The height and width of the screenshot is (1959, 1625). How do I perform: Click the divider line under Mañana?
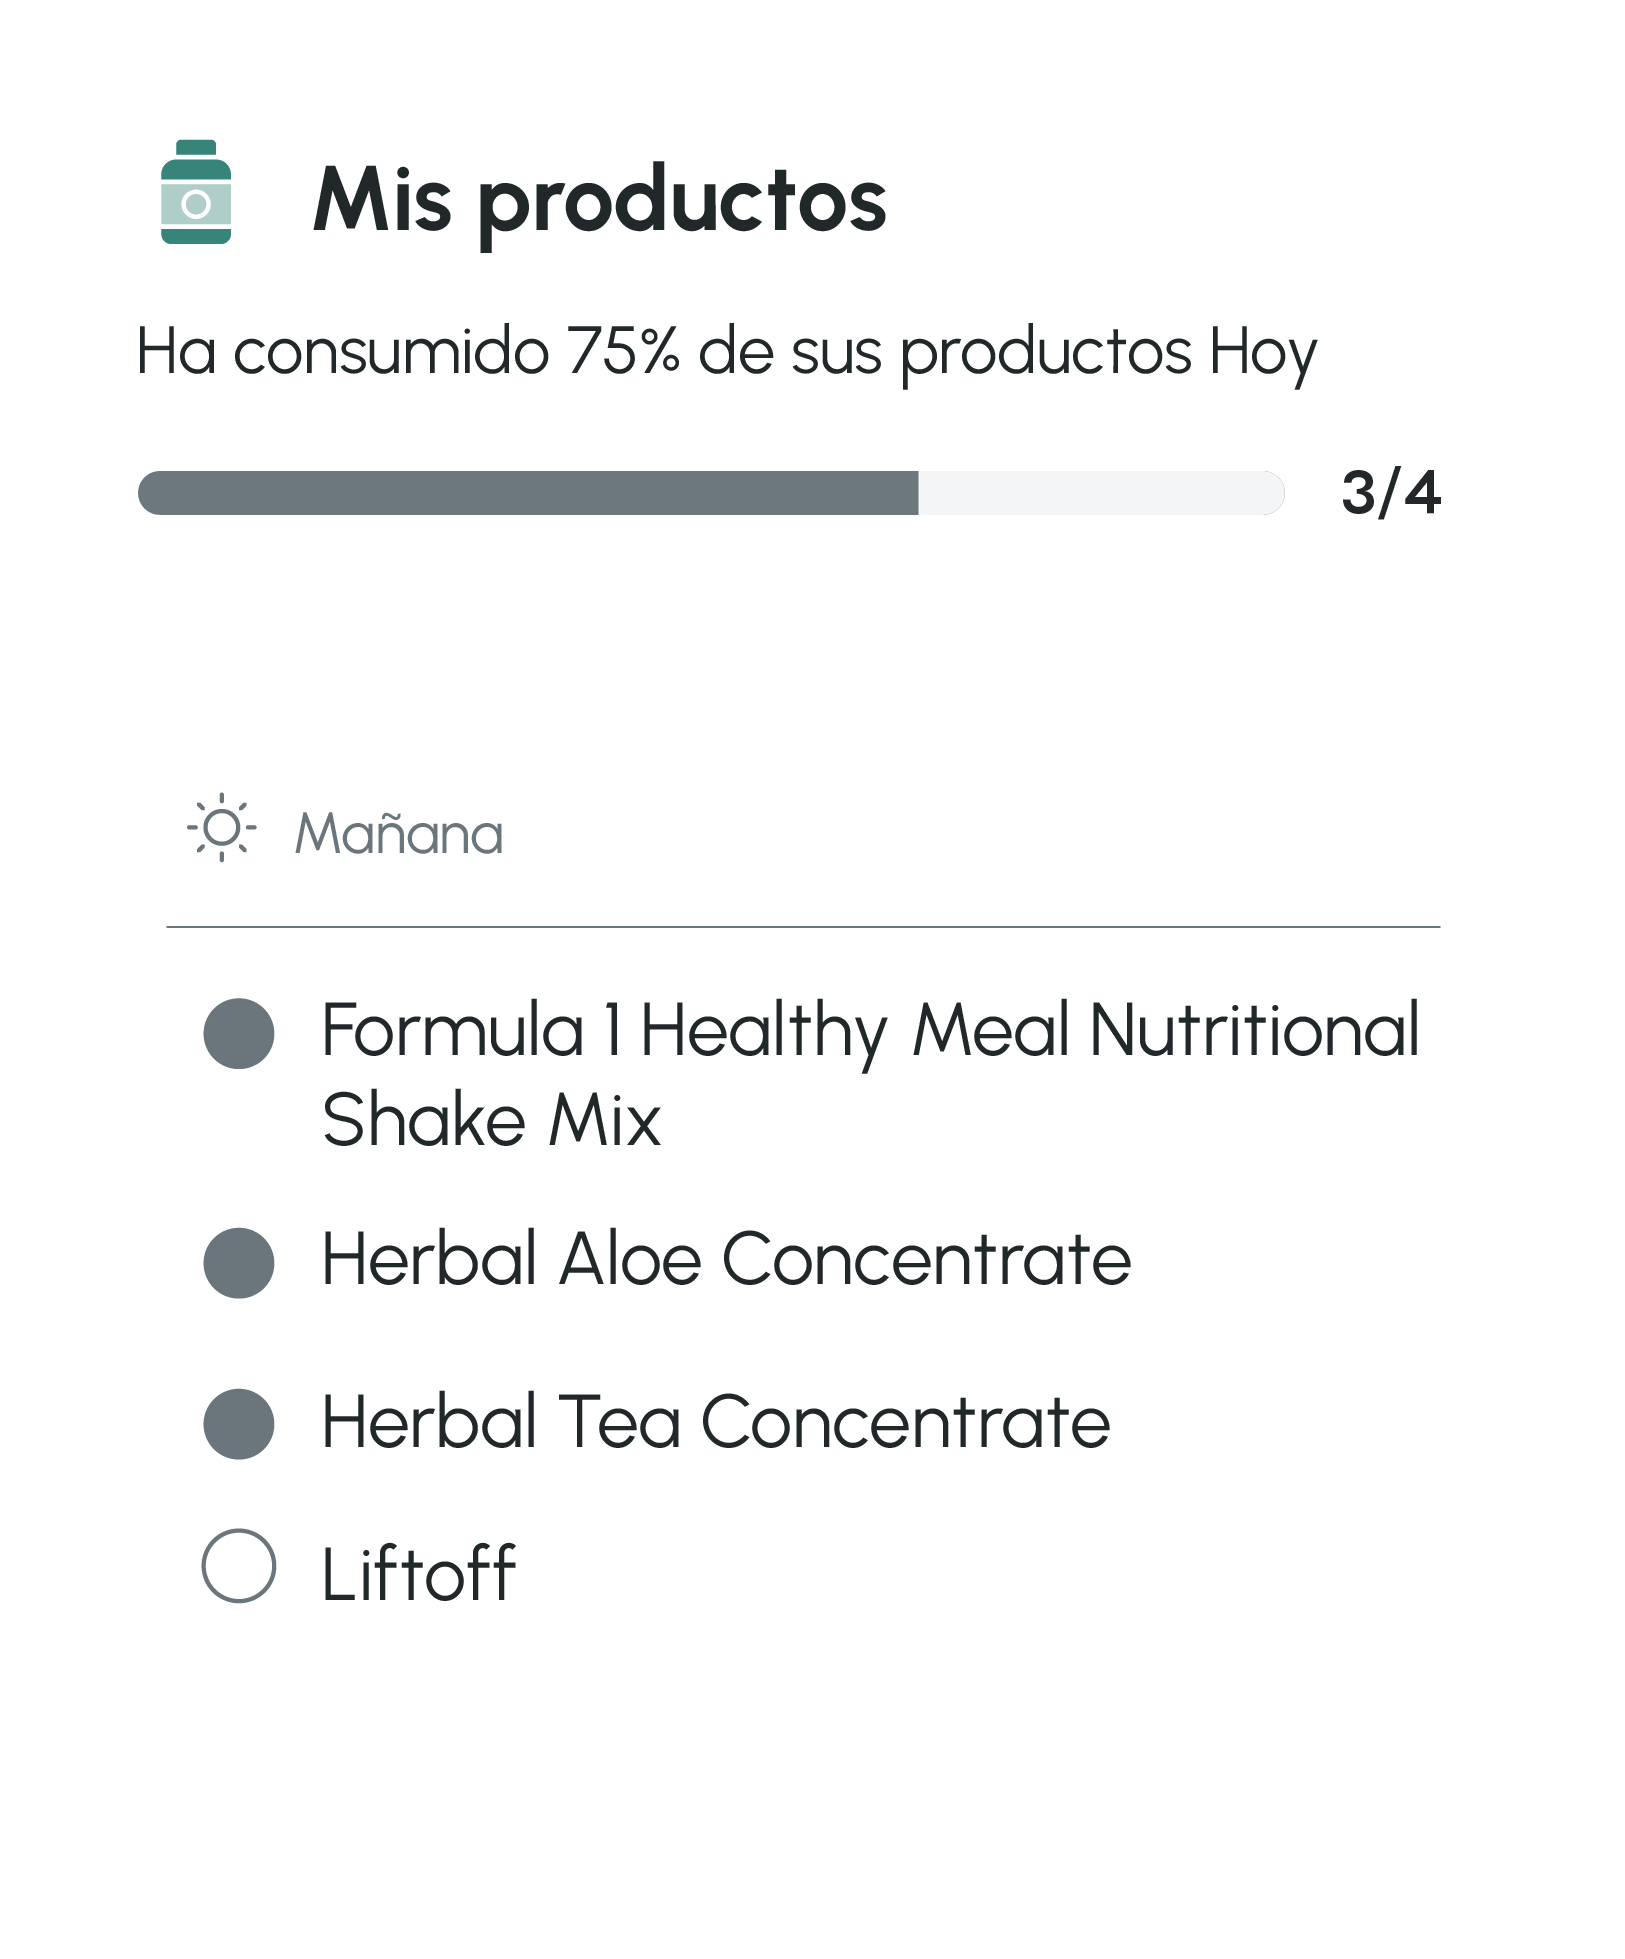click(x=802, y=927)
